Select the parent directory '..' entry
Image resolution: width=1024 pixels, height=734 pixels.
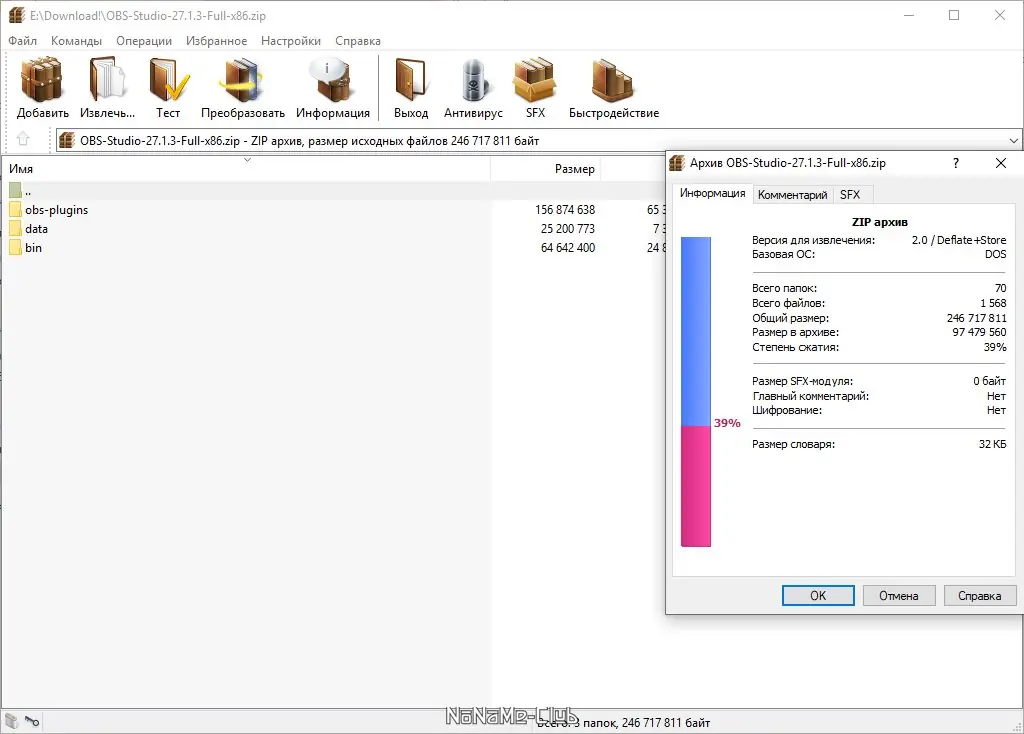[20, 191]
